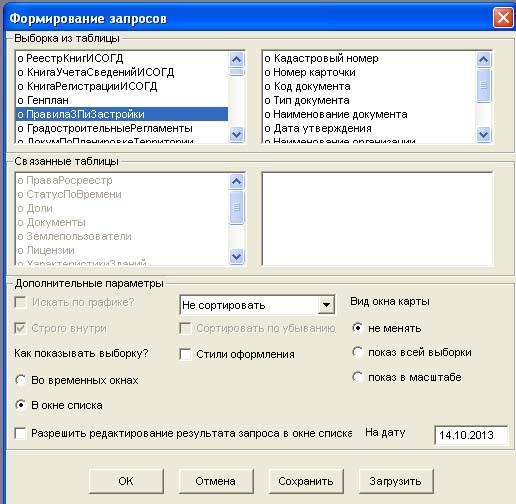
Task: Select показ в масштабе radio option
Action: coord(358,377)
